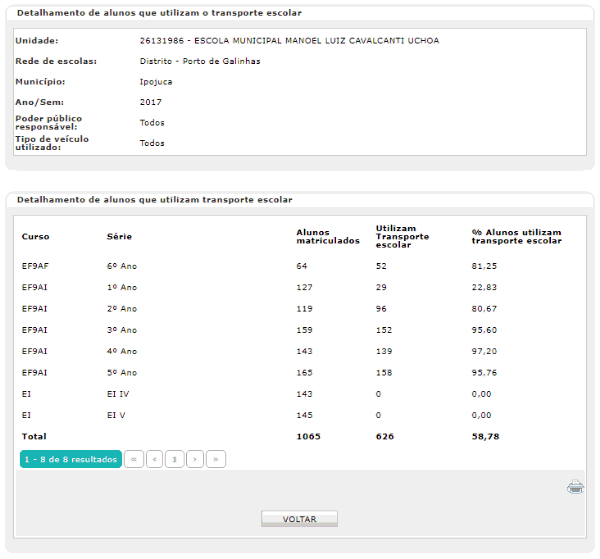The image size is (600, 559).
Task: Click the school unit name text
Action: (289, 41)
